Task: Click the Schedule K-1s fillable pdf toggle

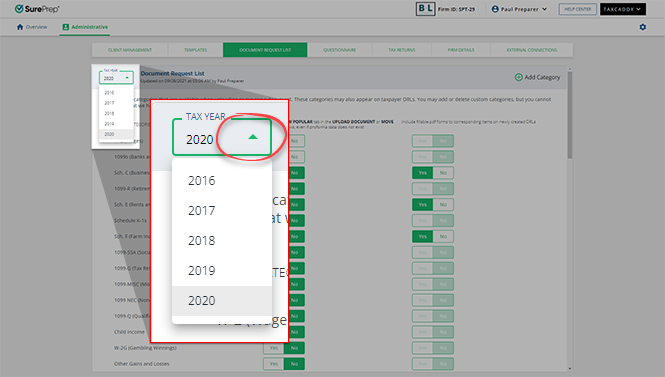Action: [433, 221]
